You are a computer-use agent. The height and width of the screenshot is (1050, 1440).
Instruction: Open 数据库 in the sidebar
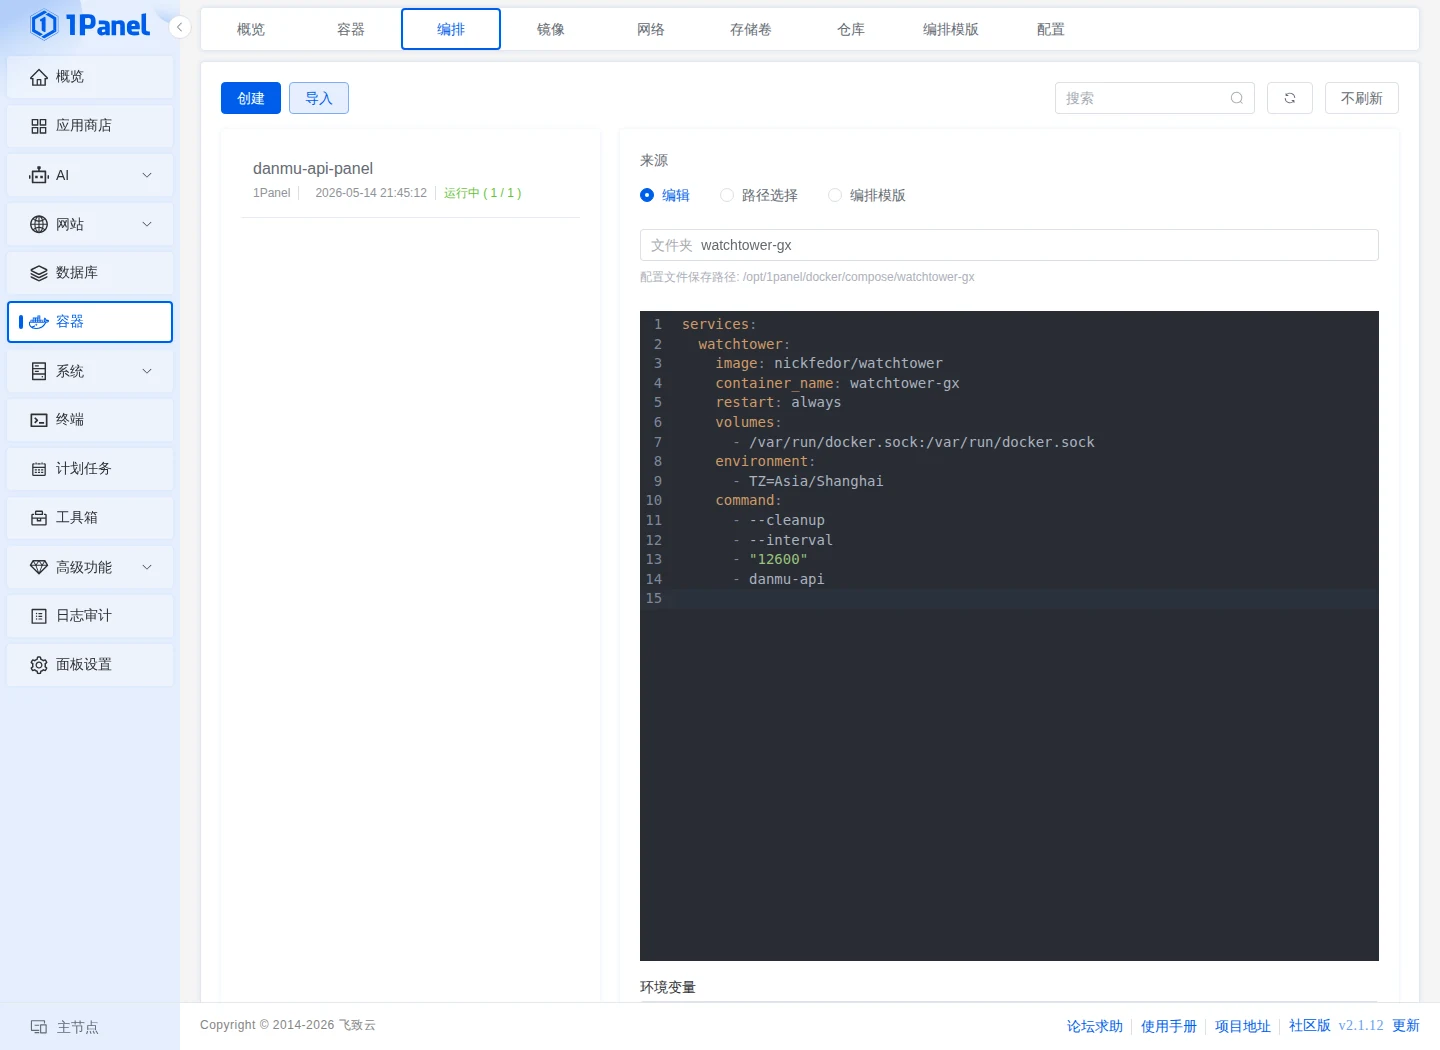pyautogui.click(x=90, y=273)
